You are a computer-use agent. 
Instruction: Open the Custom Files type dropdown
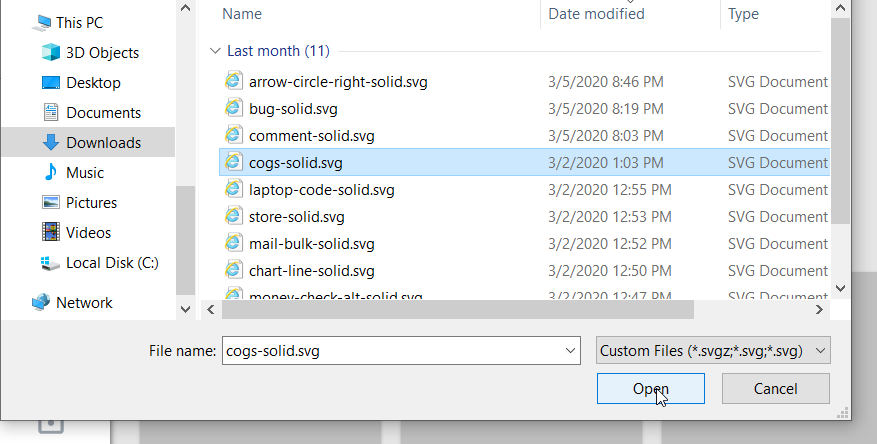pos(713,351)
